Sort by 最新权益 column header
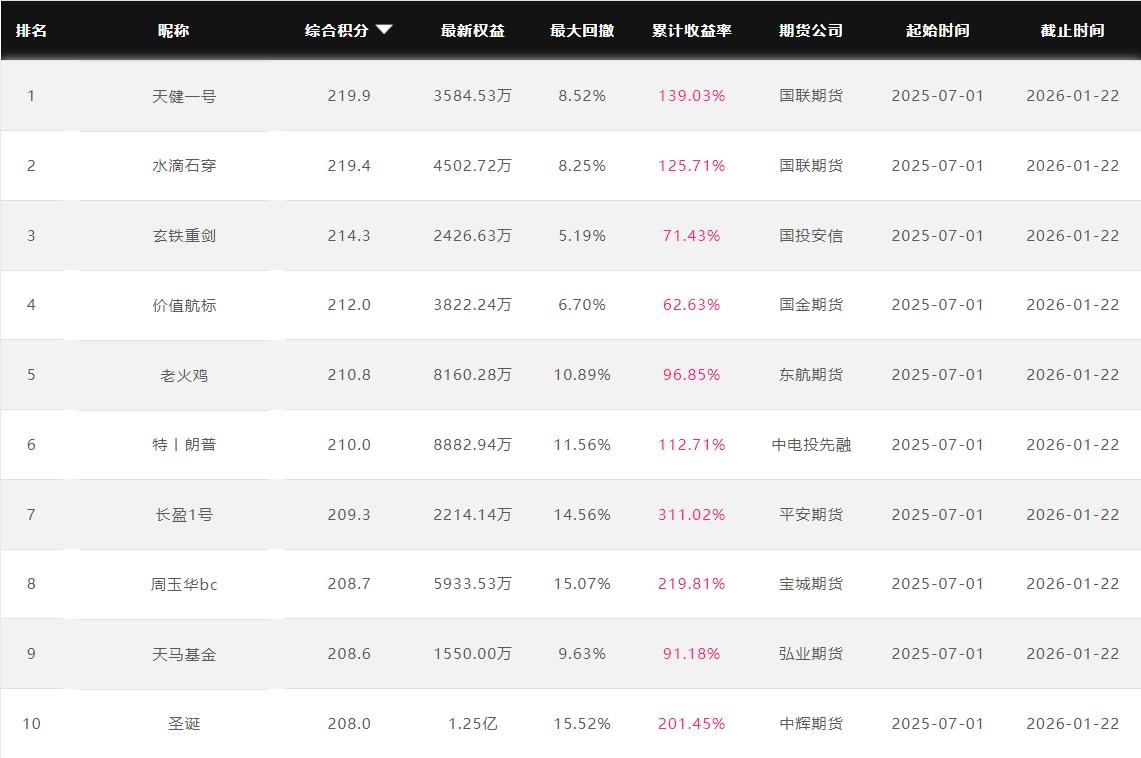Image resolution: width=1141 pixels, height=758 pixels. click(472, 30)
